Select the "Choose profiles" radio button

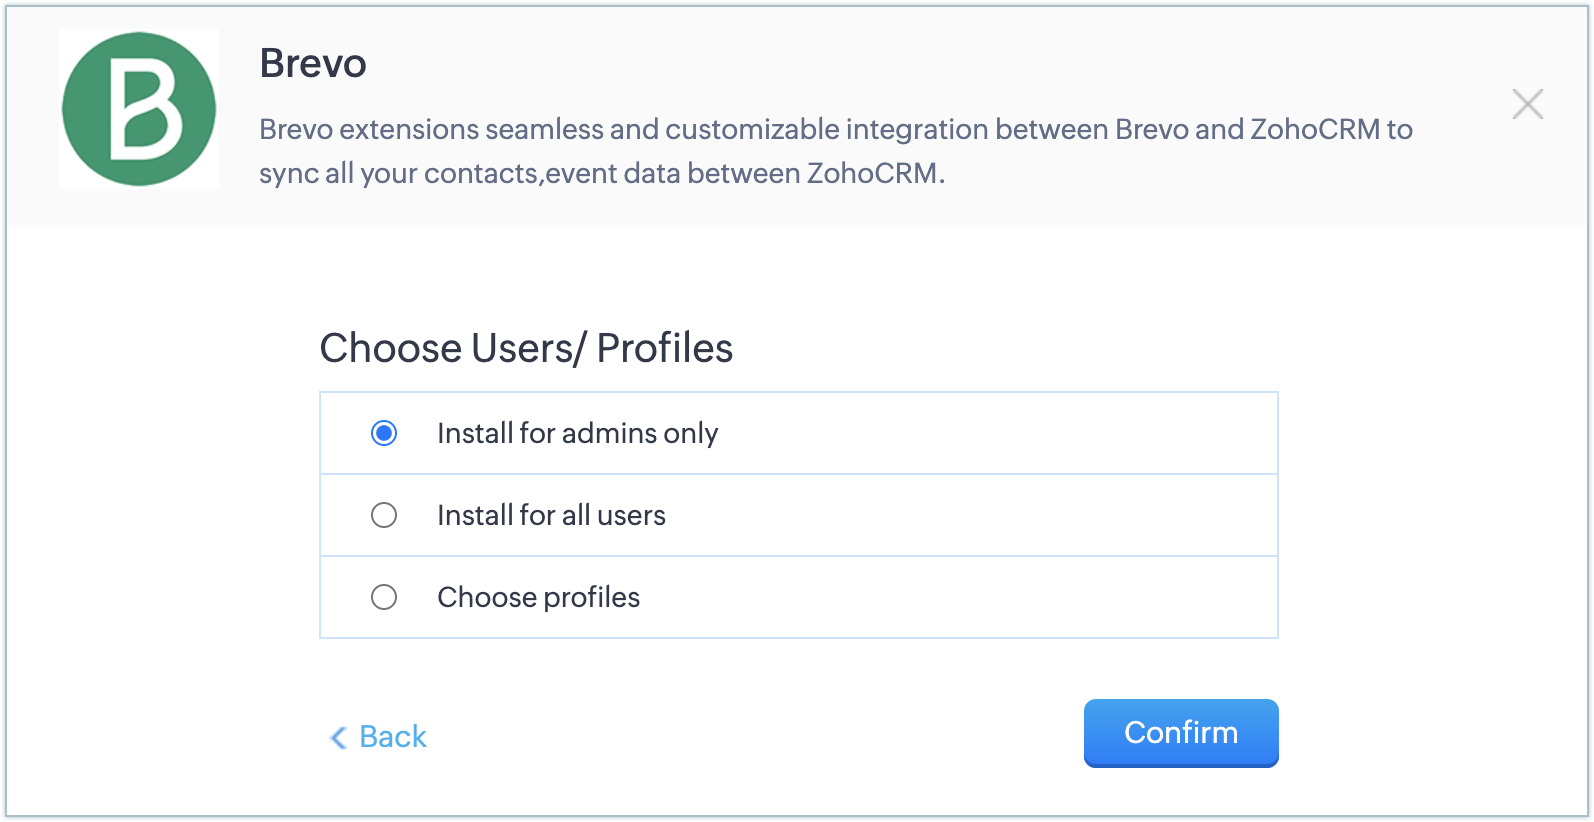(x=384, y=597)
